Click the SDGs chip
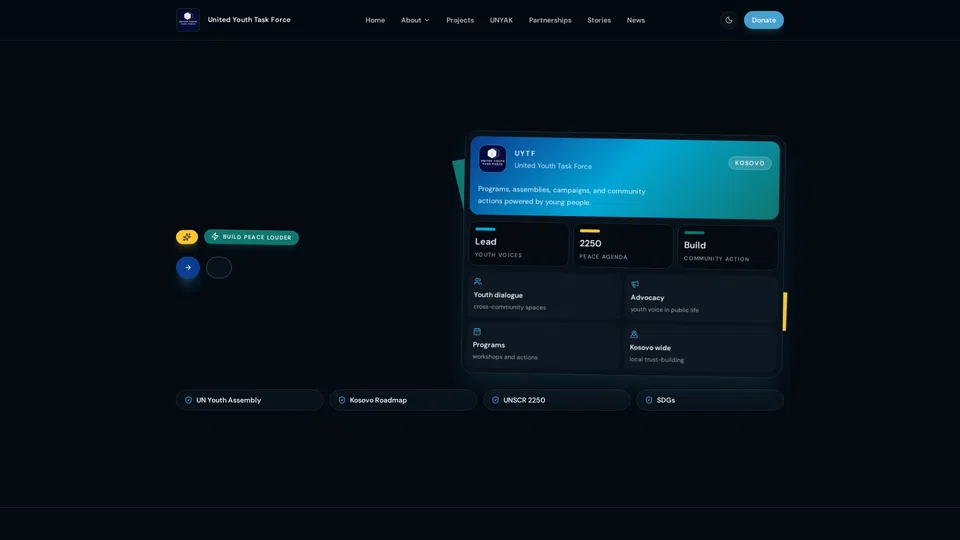 point(710,400)
